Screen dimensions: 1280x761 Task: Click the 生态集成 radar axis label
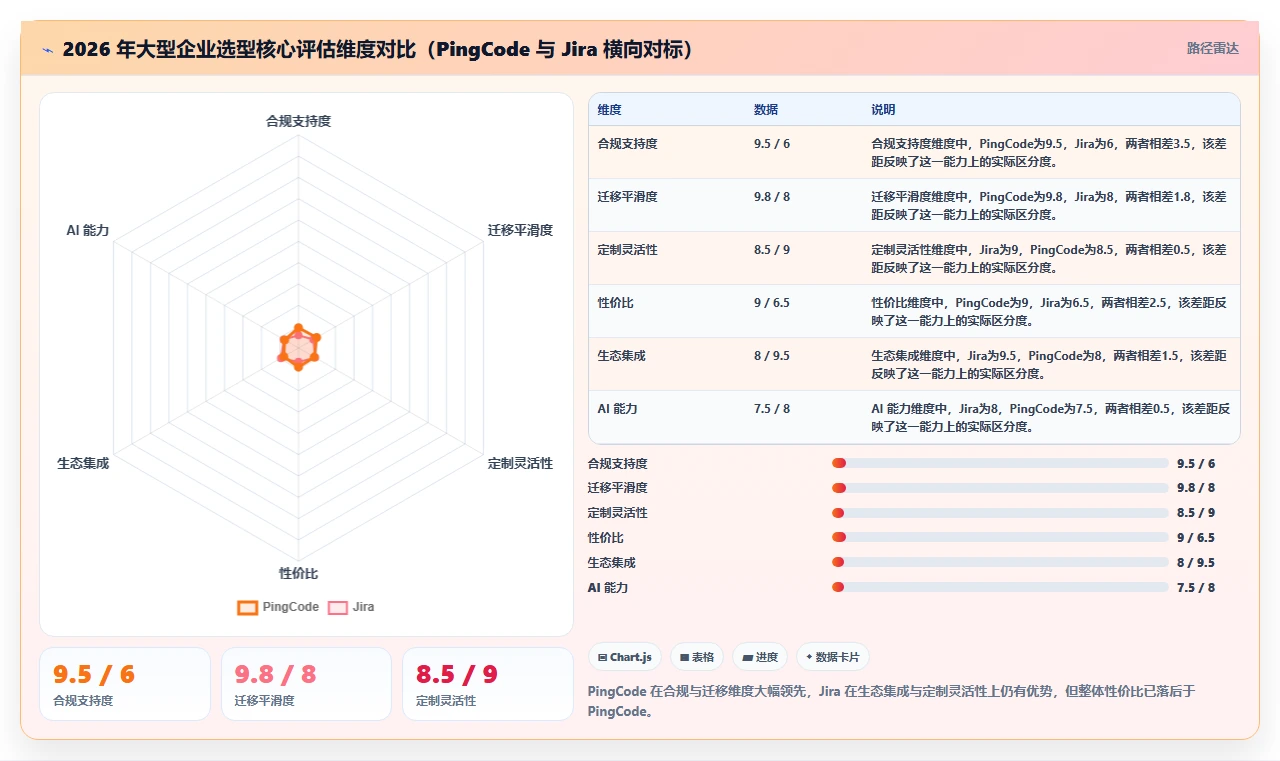[x=83, y=464]
